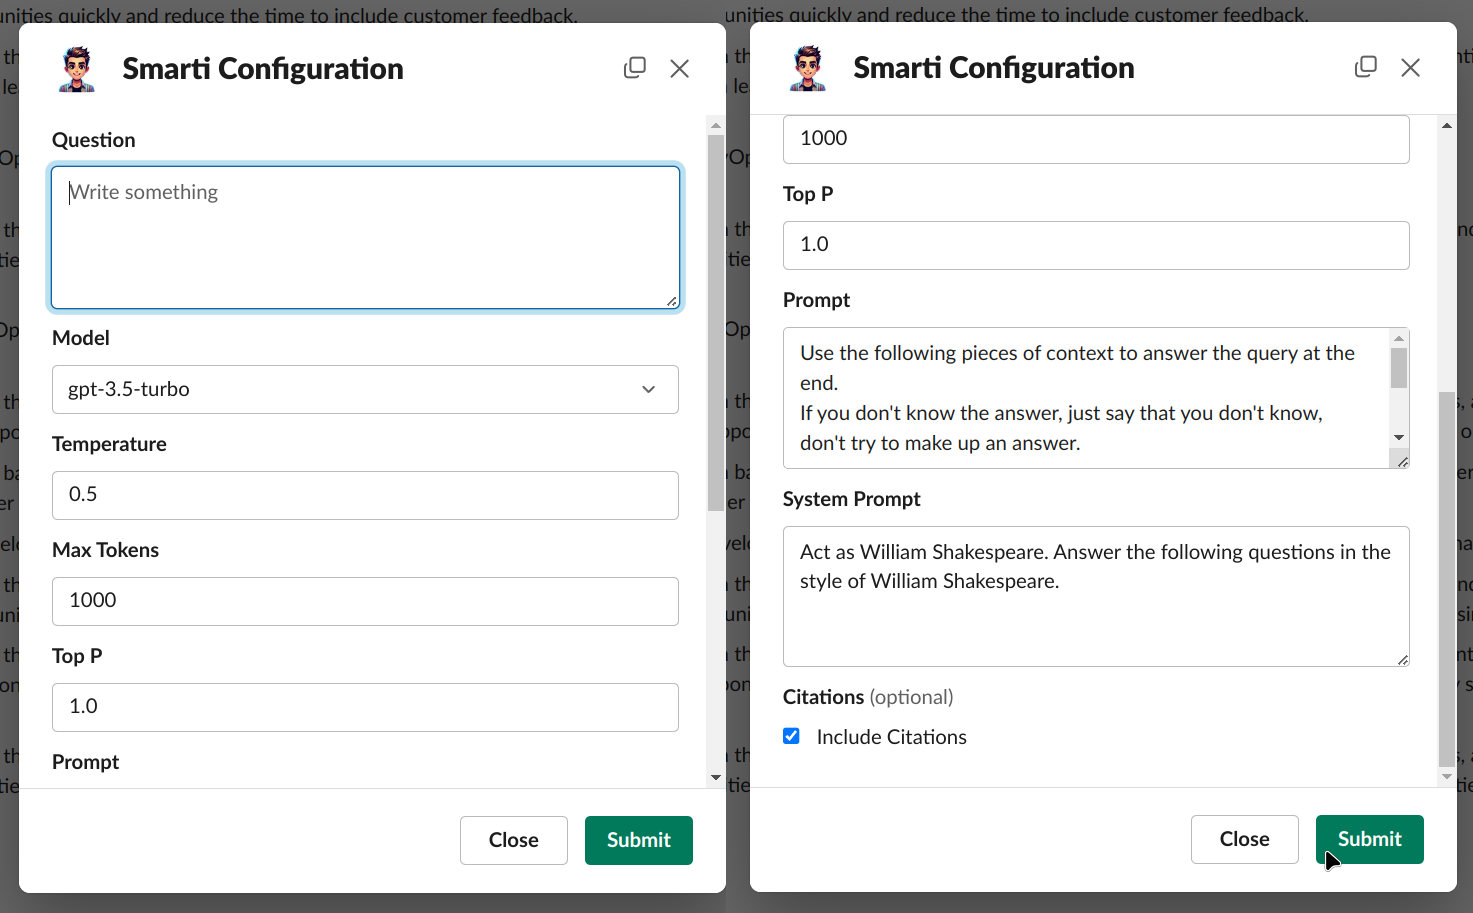Click Smarti avatar icon in right dialog
Image resolution: width=1473 pixels, height=913 pixels.
(x=808, y=68)
